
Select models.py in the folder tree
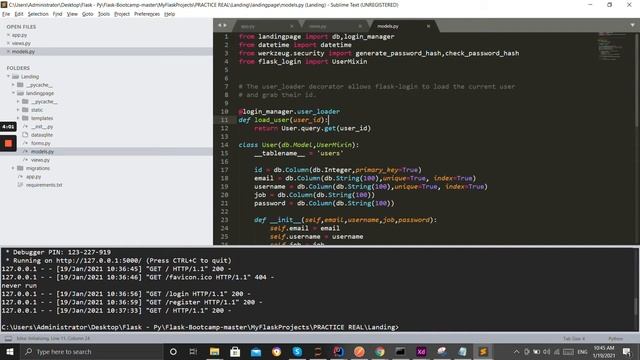click(42, 151)
